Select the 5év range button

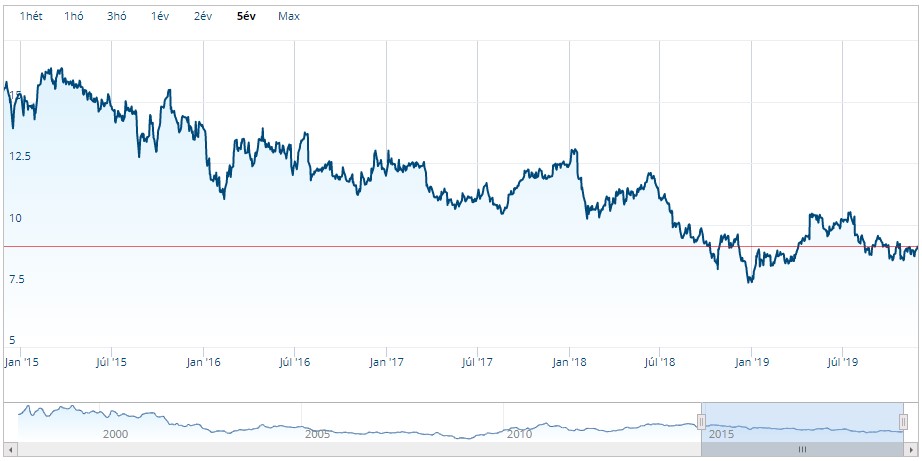point(246,16)
